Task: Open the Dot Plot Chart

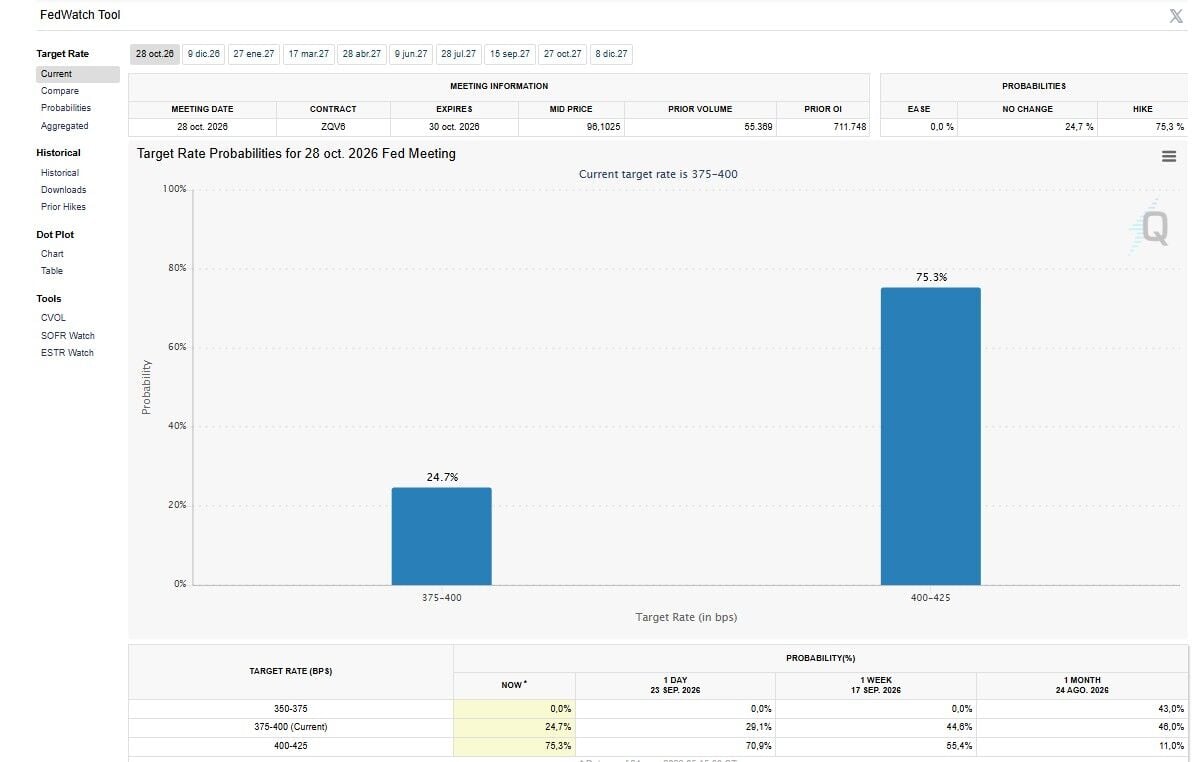Action: pos(52,253)
